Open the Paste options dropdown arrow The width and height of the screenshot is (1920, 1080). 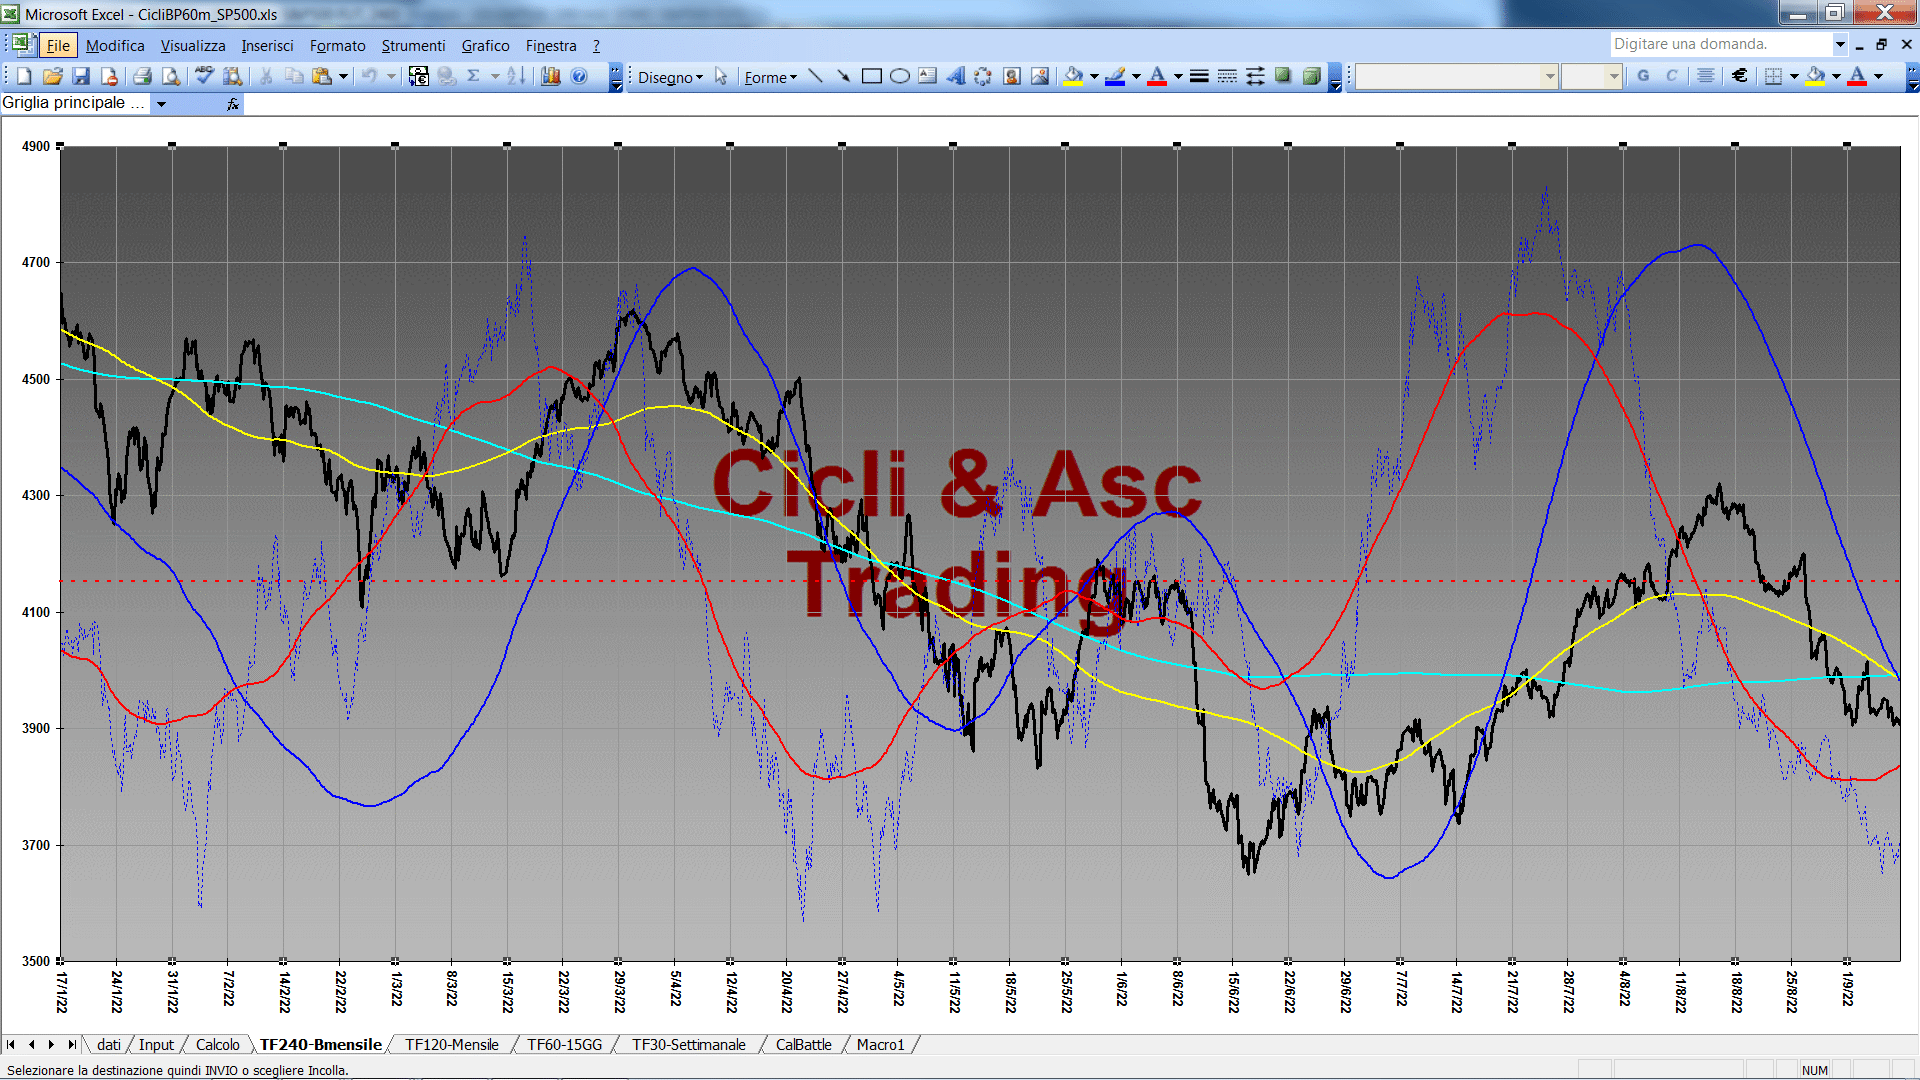[343, 76]
